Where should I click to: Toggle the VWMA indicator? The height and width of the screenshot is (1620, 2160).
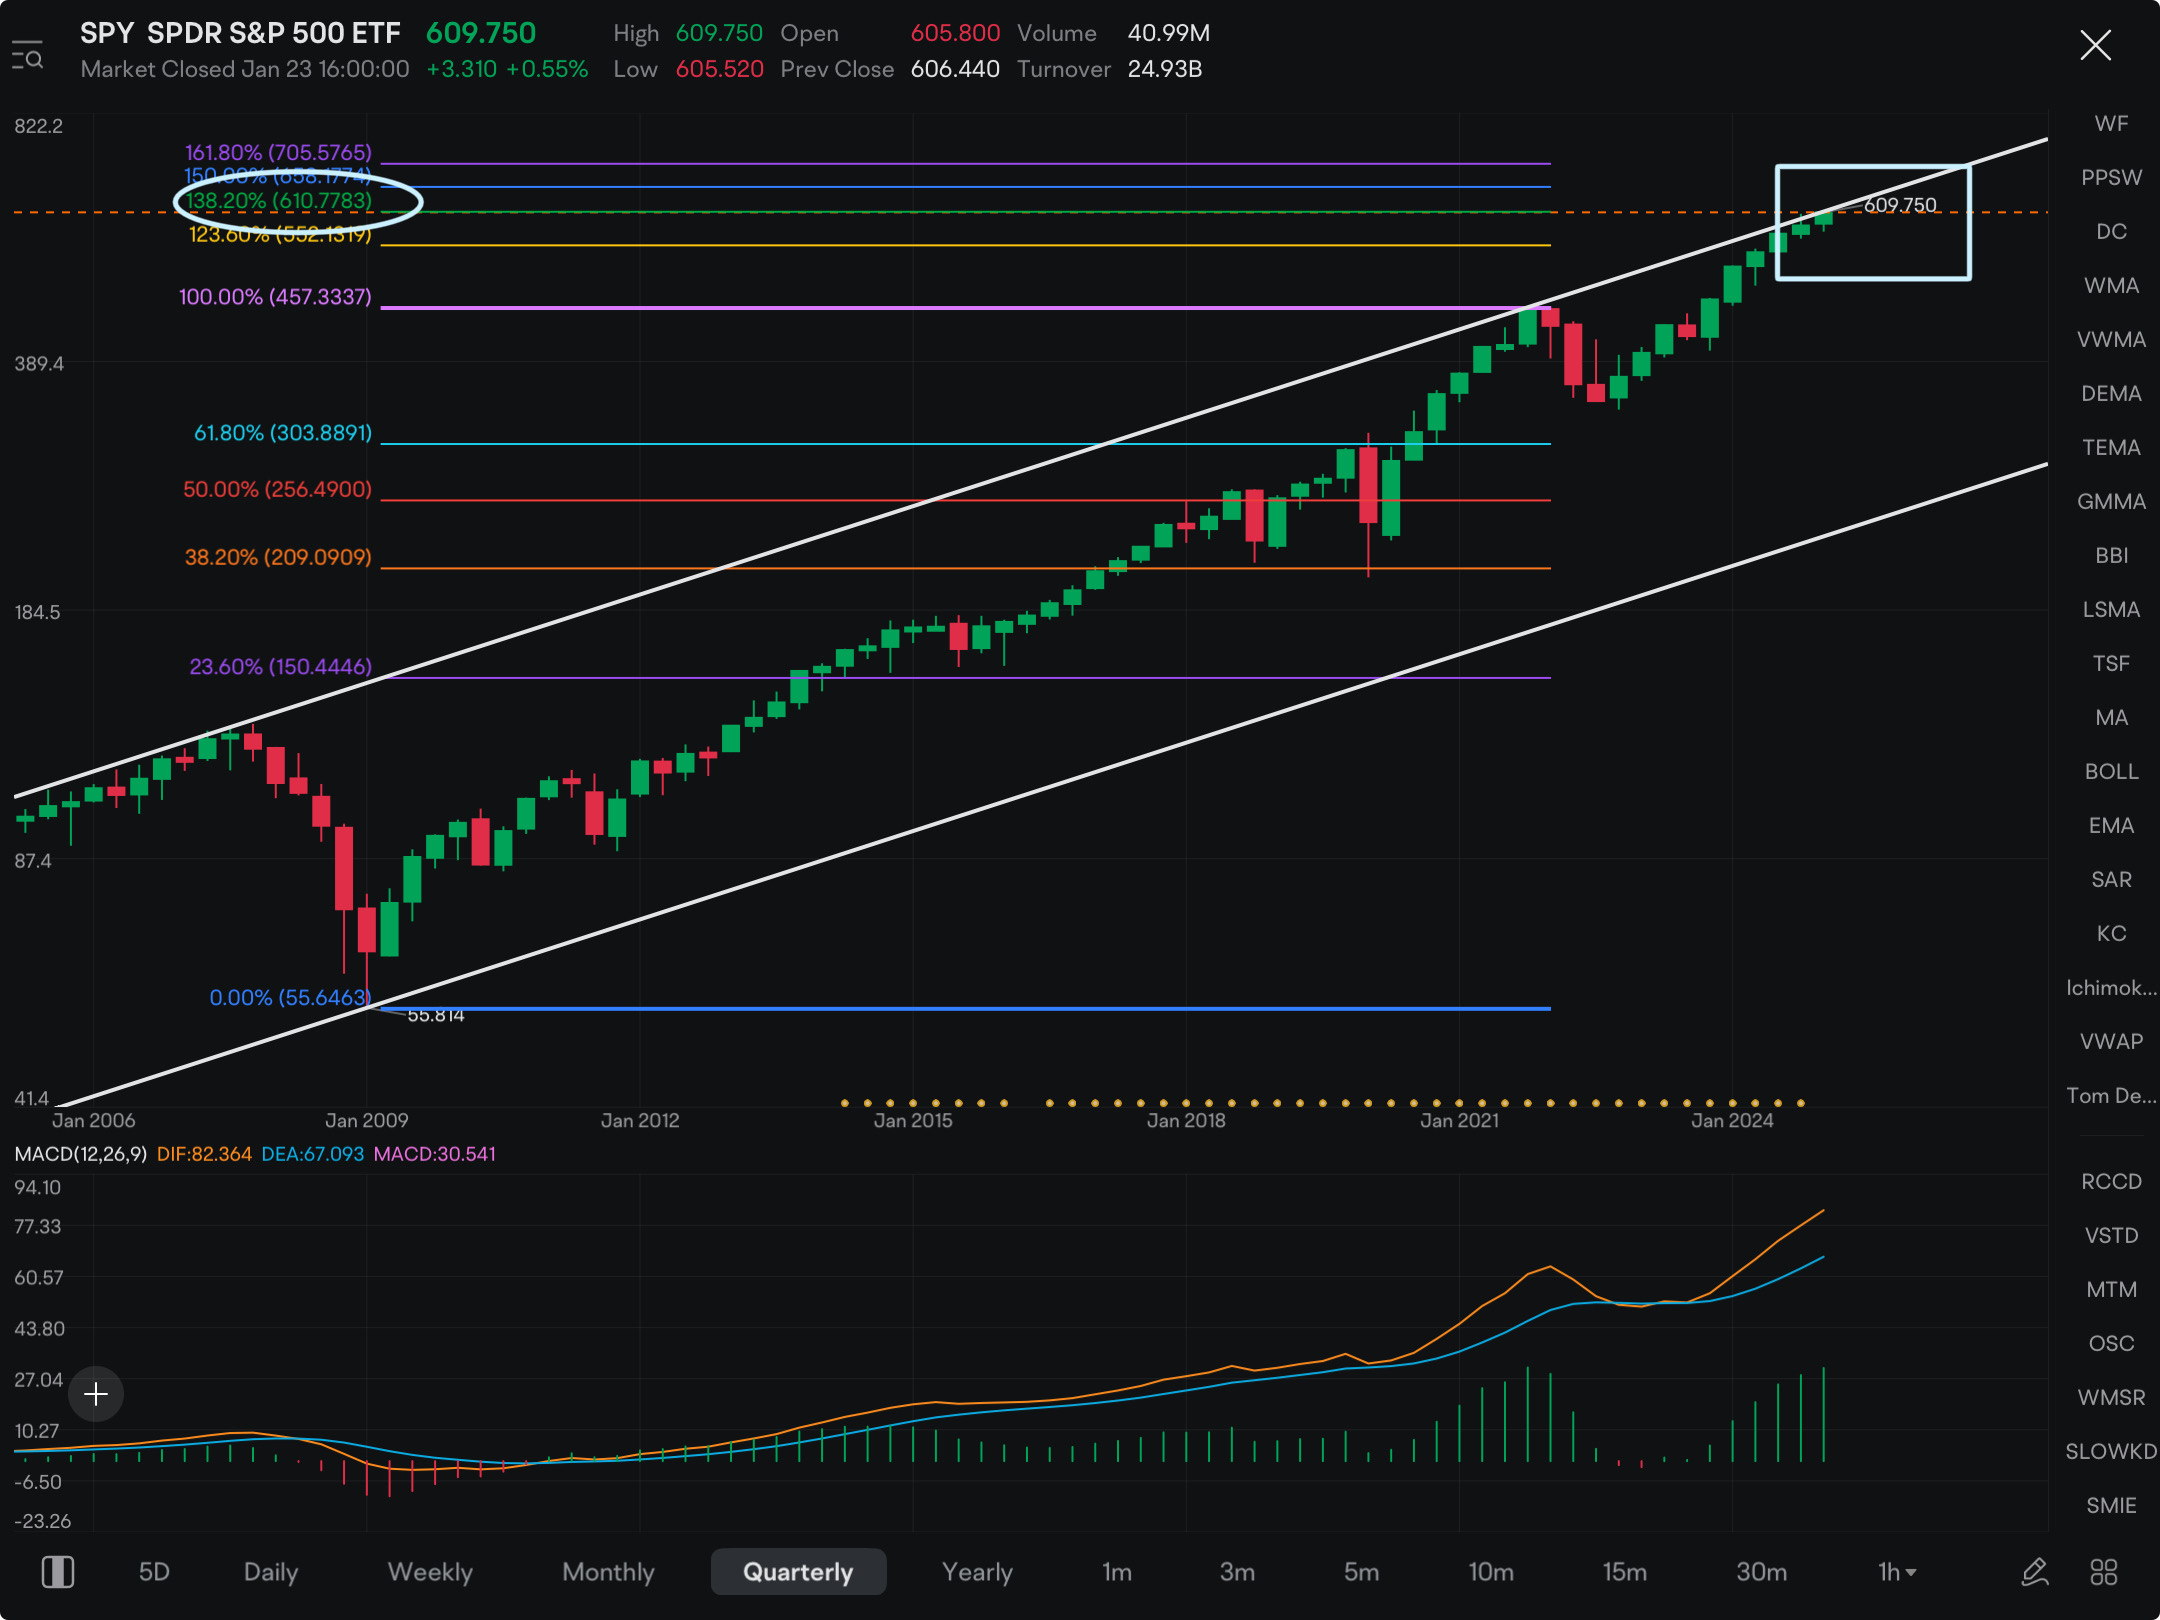[x=2111, y=340]
